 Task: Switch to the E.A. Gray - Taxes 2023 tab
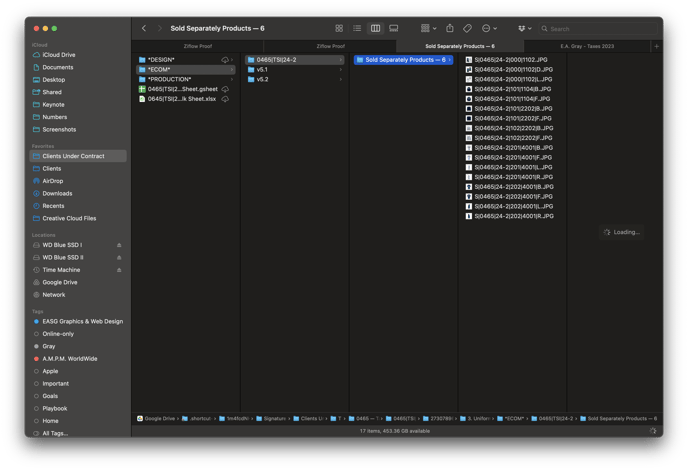pyautogui.click(x=587, y=46)
